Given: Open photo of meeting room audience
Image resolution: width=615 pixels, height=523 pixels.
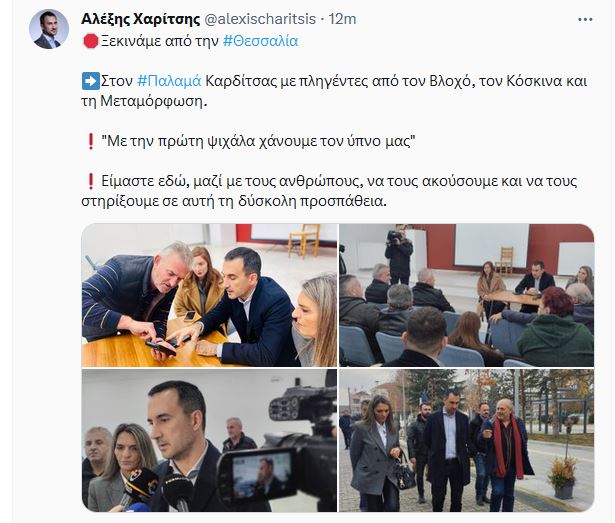Looking at the screenshot, I should coord(466,295).
